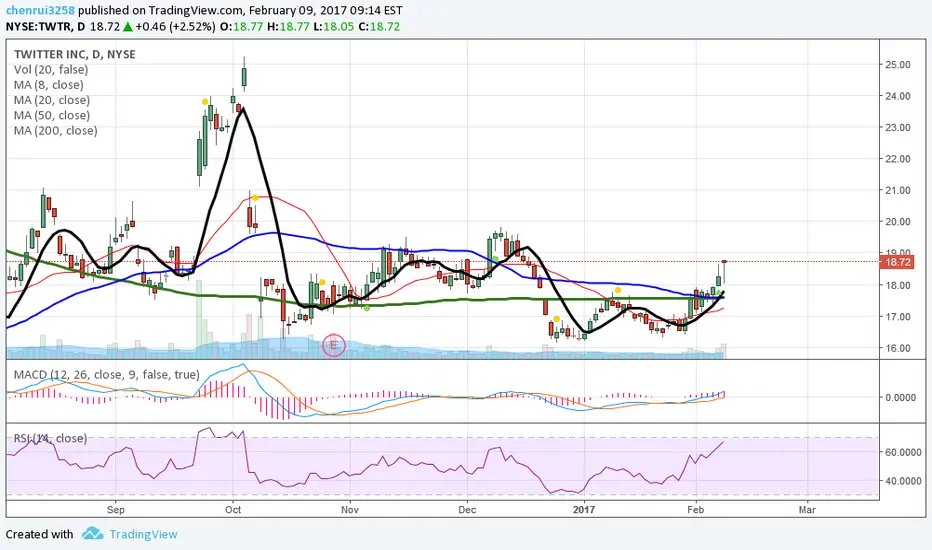Click the L:18.05 low value
Viewport: 932px width, 550px height.
click(x=334, y=27)
